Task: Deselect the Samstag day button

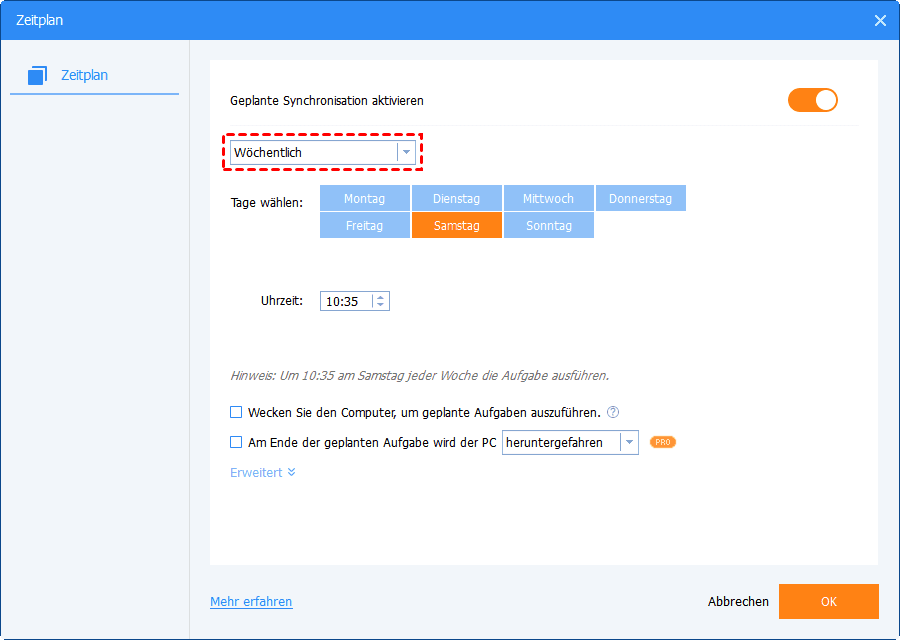Action: (x=456, y=226)
